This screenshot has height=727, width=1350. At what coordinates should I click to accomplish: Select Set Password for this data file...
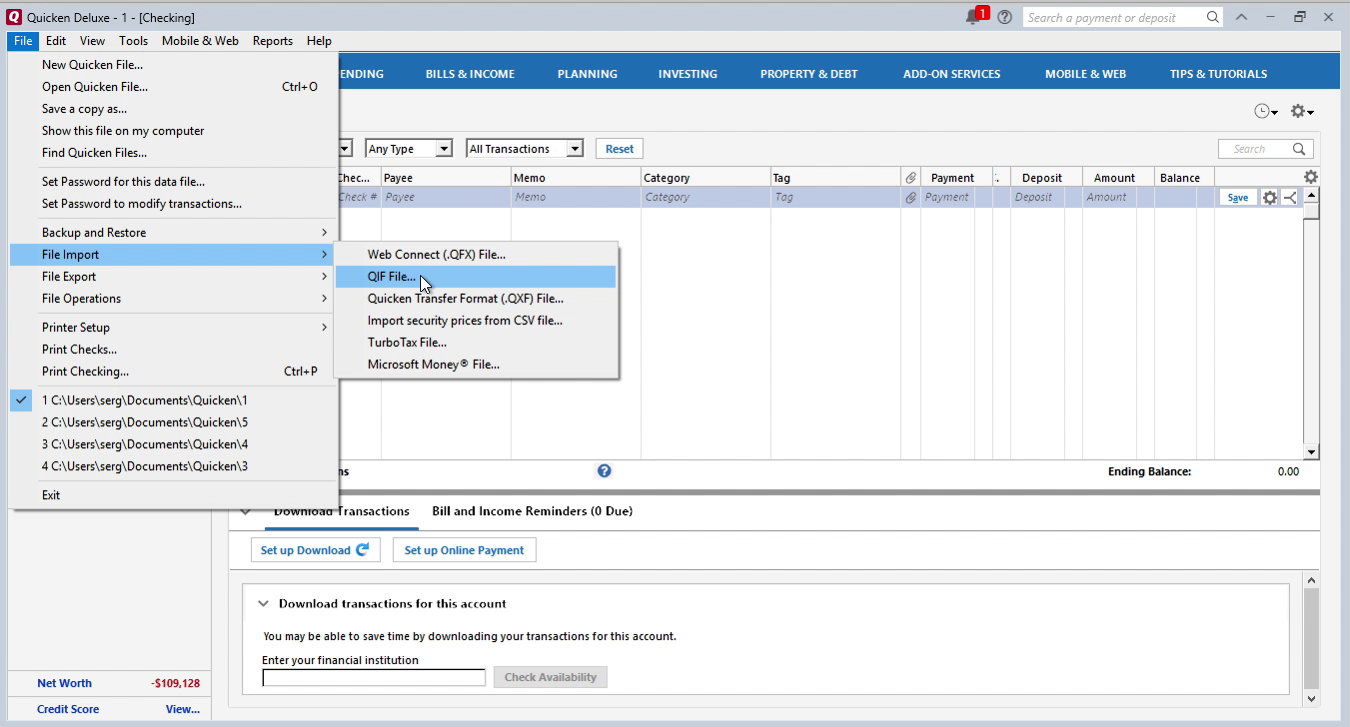click(x=171, y=182)
